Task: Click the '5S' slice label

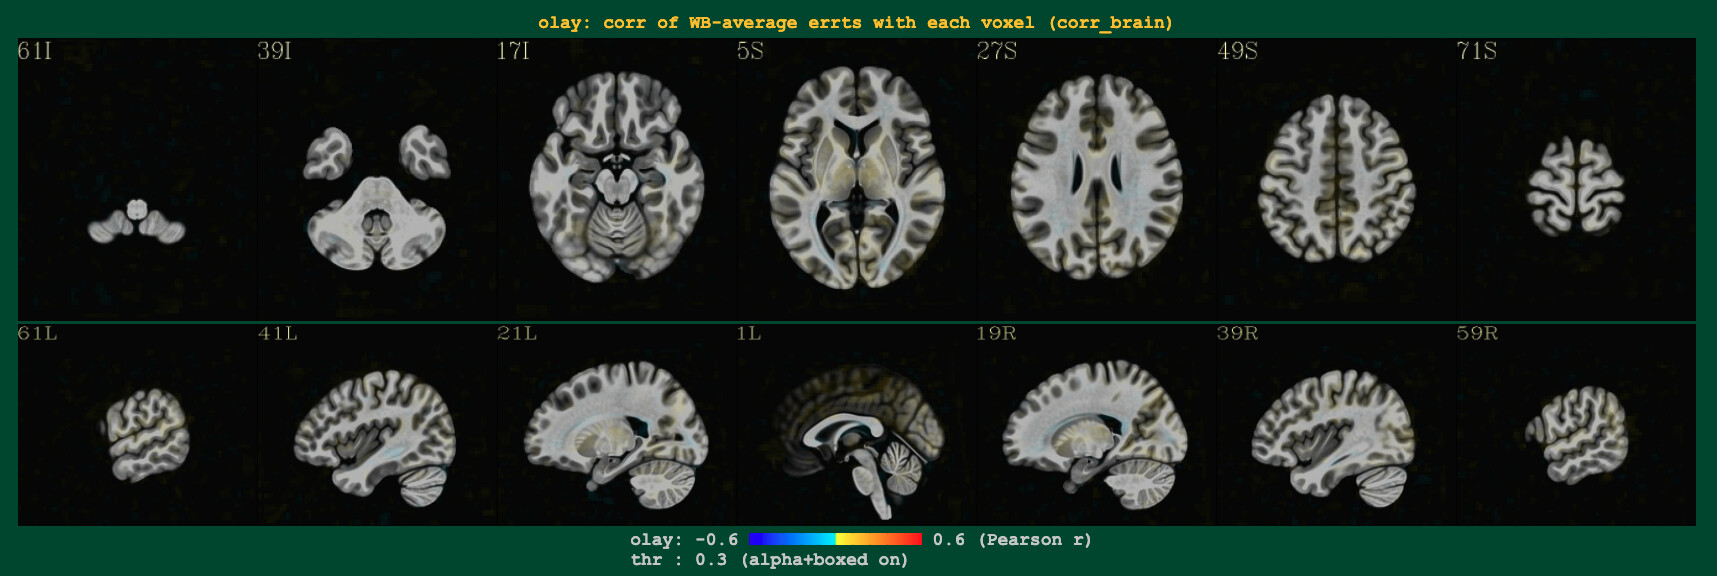Action: coord(750,51)
